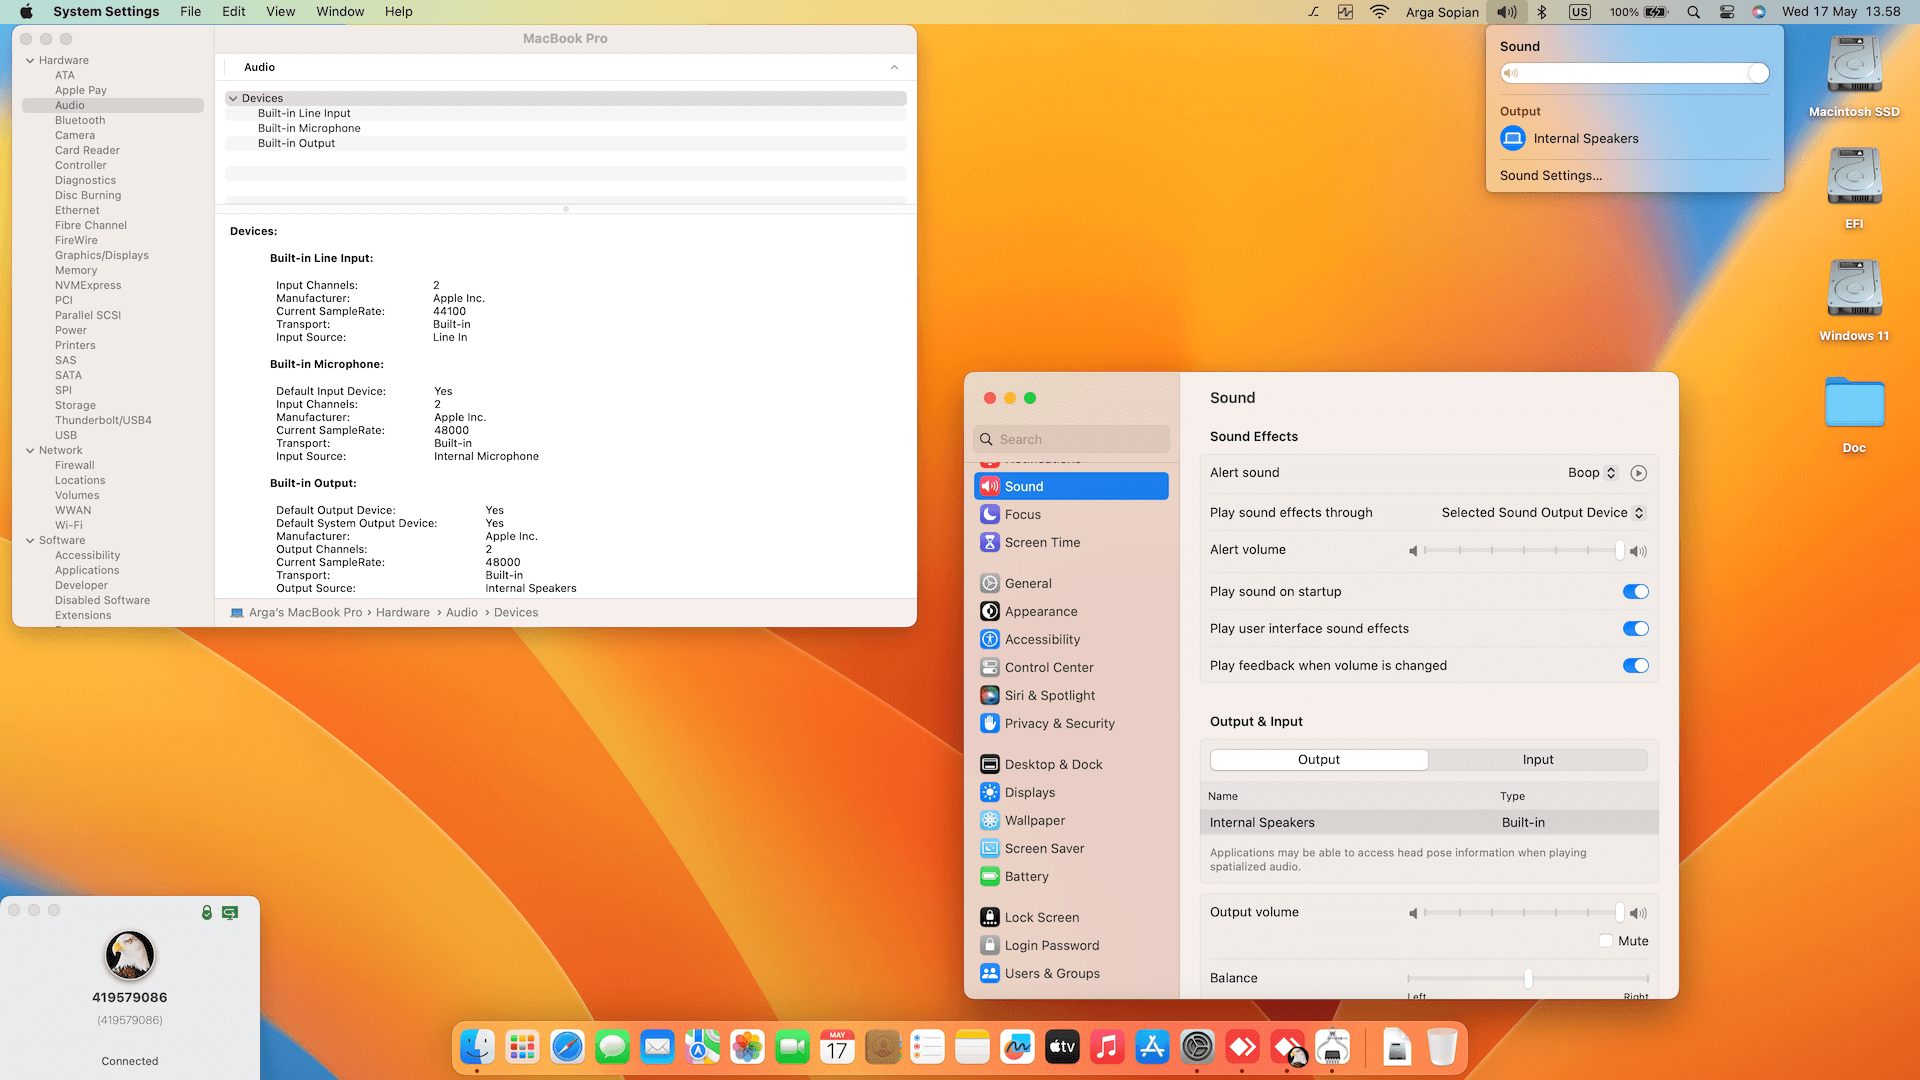Image resolution: width=1920 pixels, height=1080 pixels.
Task: Open Login Password settings in the sidebar
Action: click(1071, 945)
